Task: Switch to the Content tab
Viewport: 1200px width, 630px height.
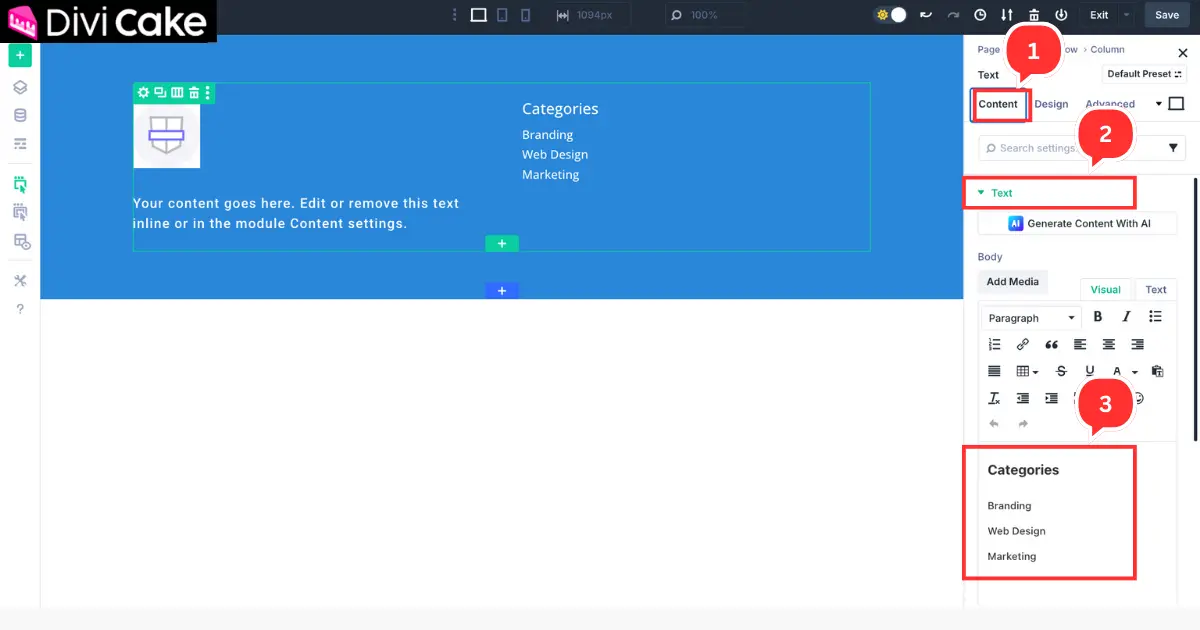Action: pyautogui.click(x=998, y=104)
